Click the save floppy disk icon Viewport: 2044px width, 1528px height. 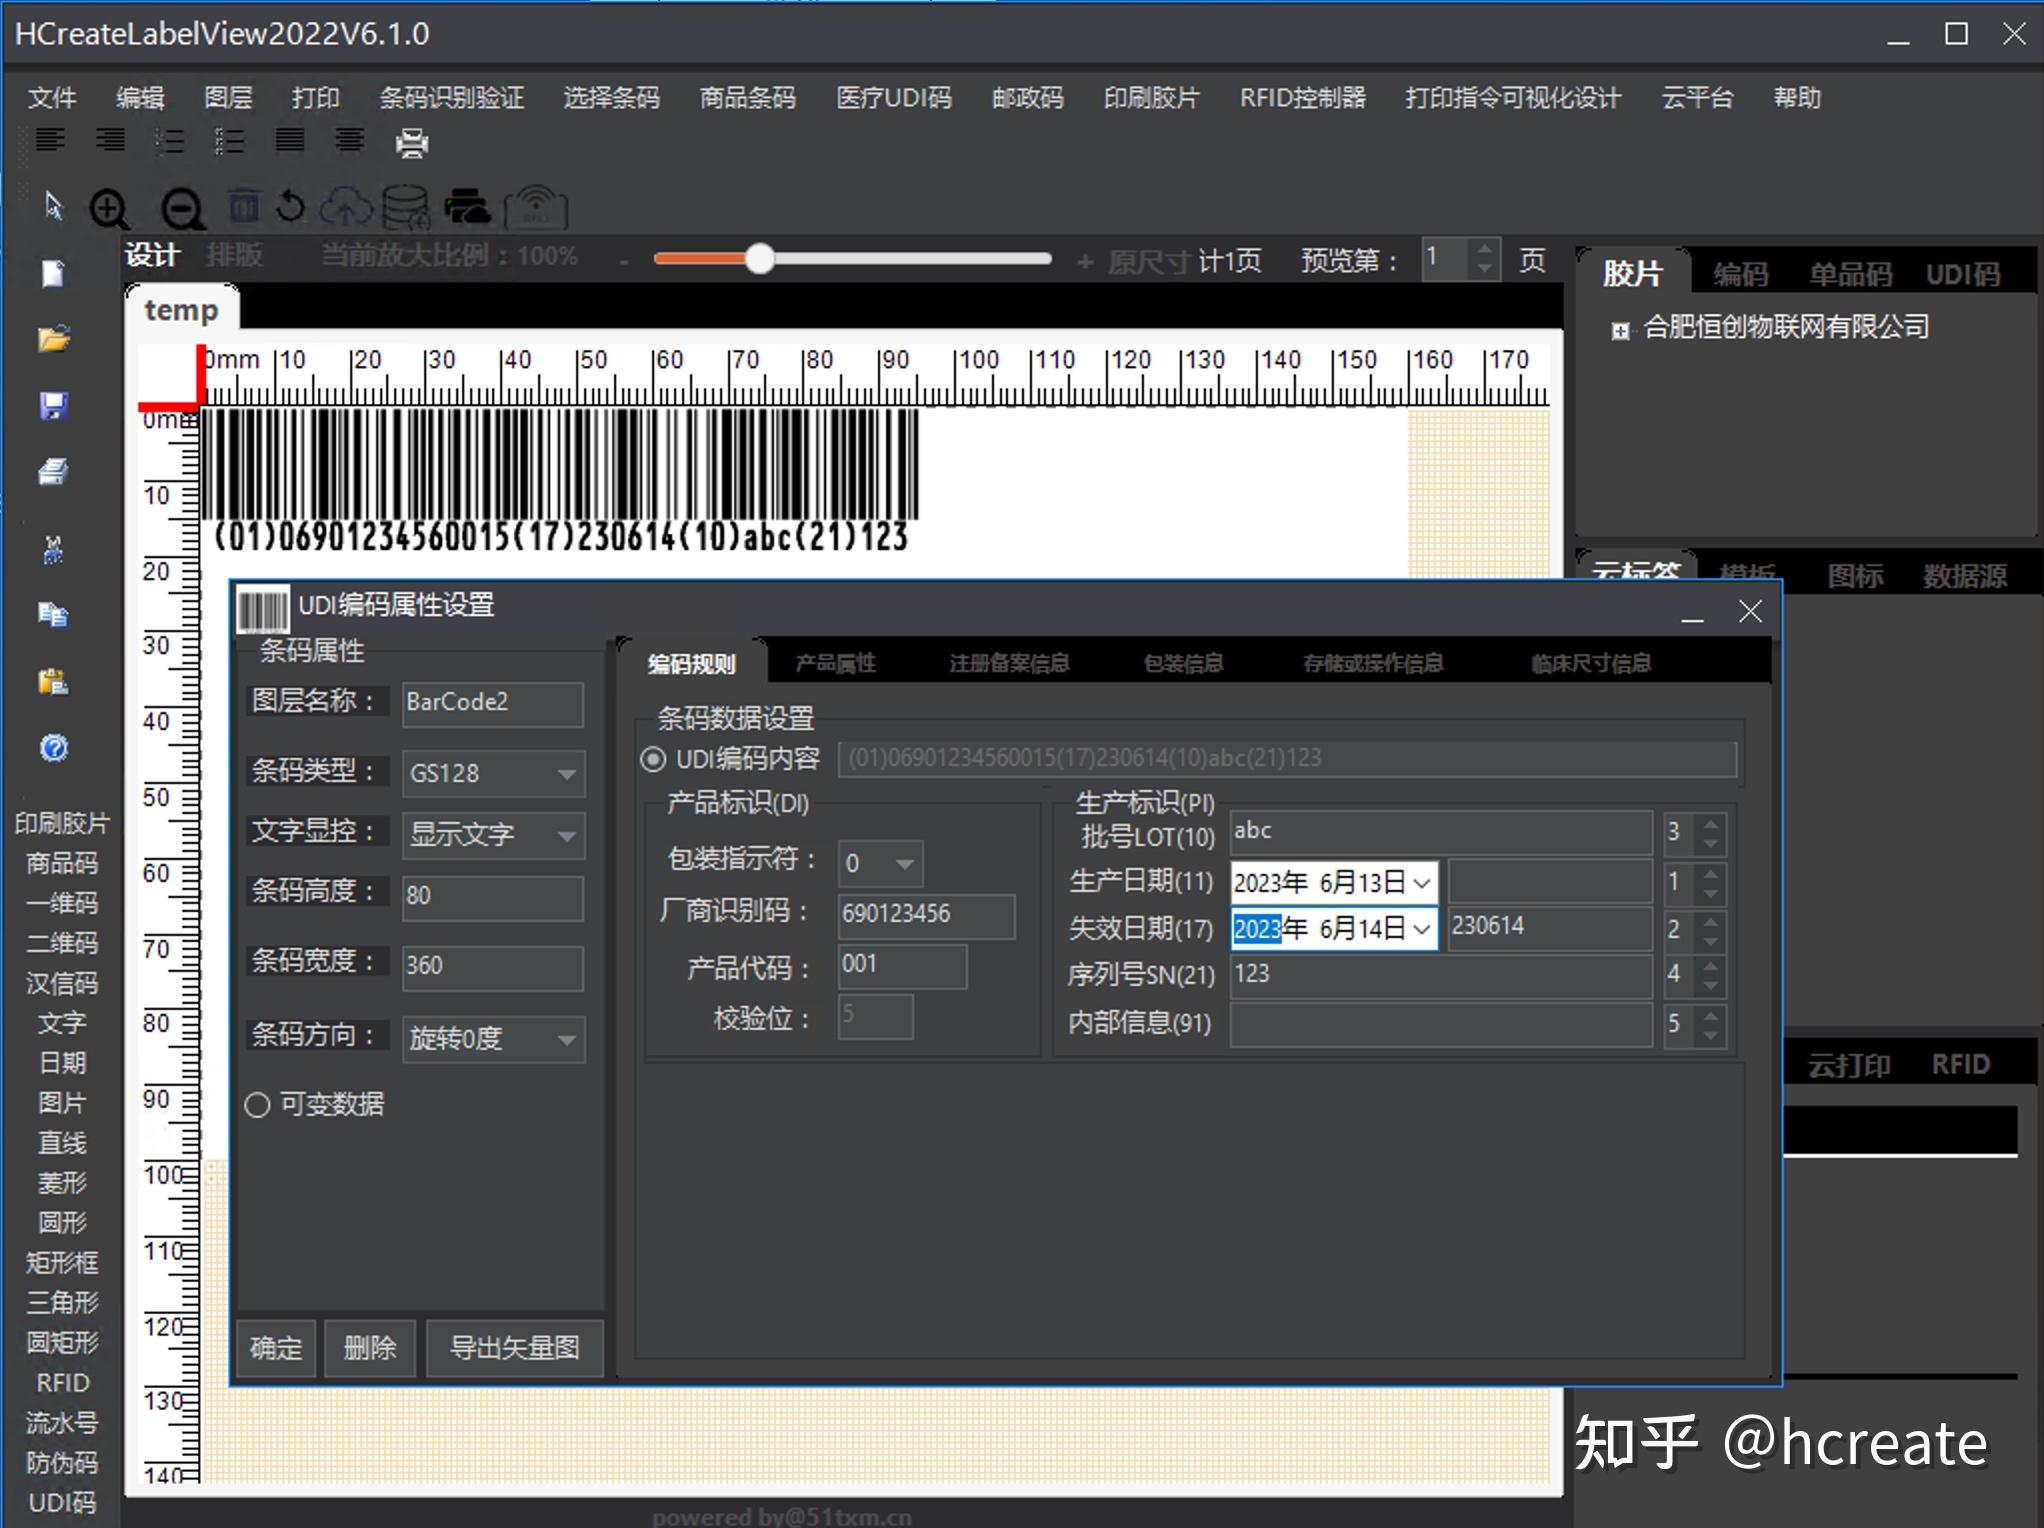point(53,405)
